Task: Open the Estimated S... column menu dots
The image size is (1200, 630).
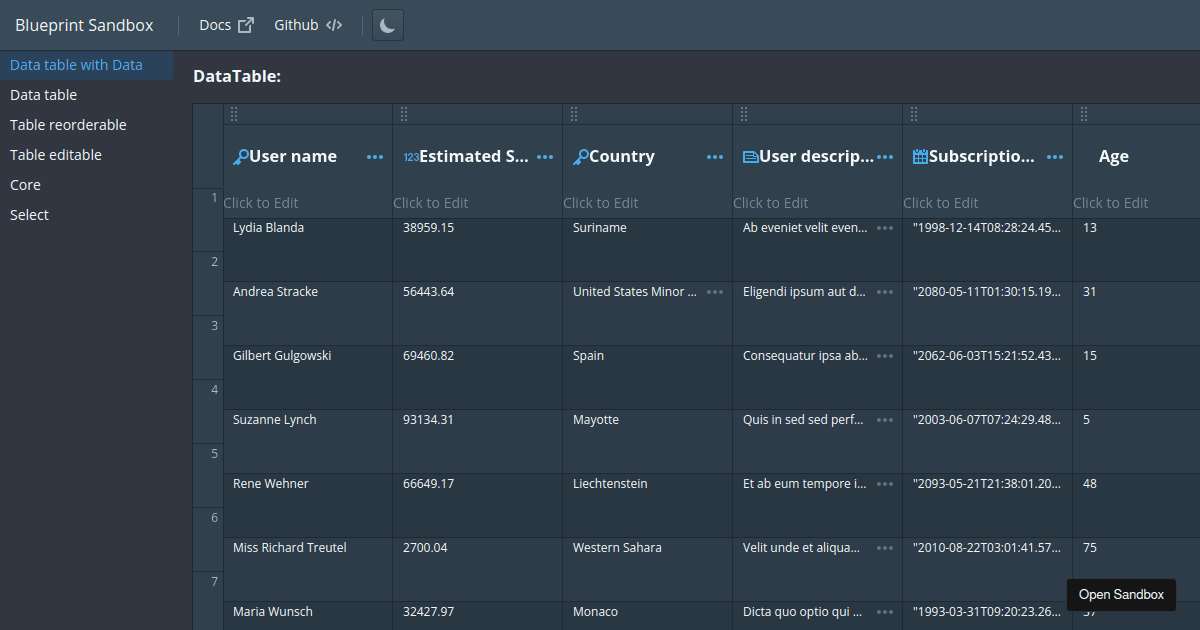Action: [x=545, y=157]
